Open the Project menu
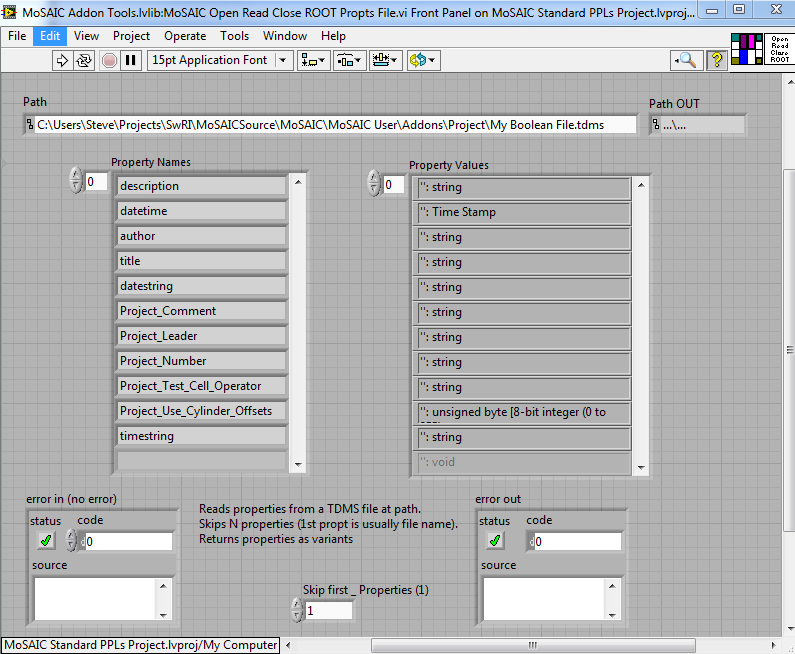Viewport: 795px width, 654px height. (x=131, y=36)
